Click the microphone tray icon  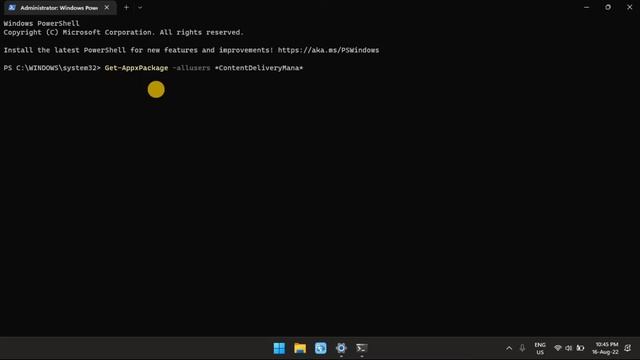pyautogui.click(x=522, y=348)
